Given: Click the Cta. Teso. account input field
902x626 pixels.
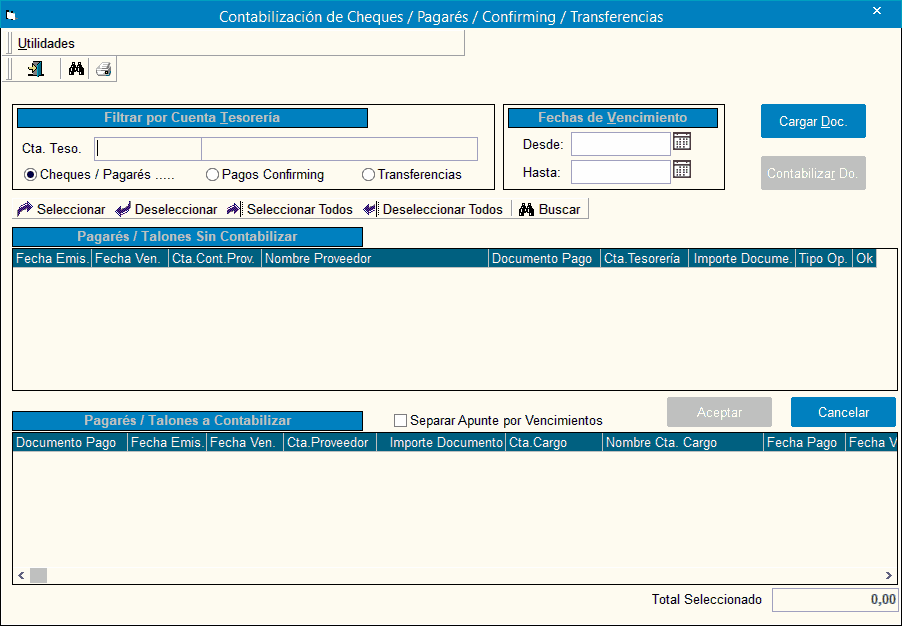Looking at the screenshot, I should pyautogui.click(x=148, y=149).
